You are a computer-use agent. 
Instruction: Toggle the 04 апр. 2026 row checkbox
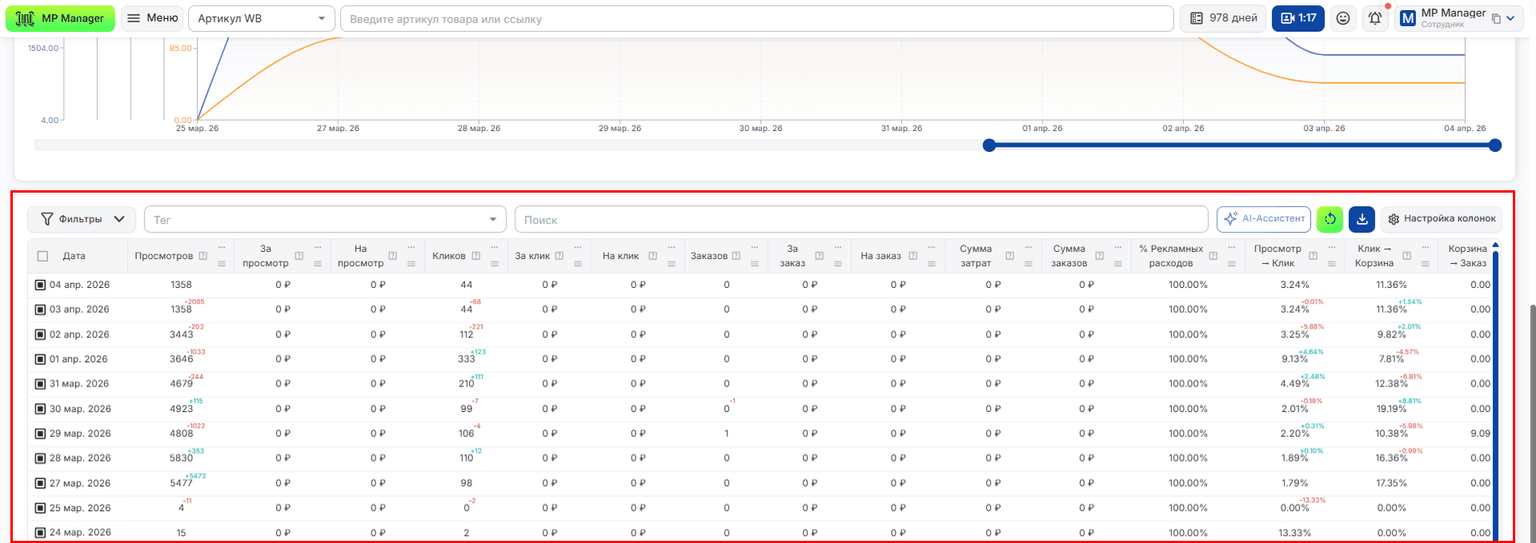(x=41, y=285)
